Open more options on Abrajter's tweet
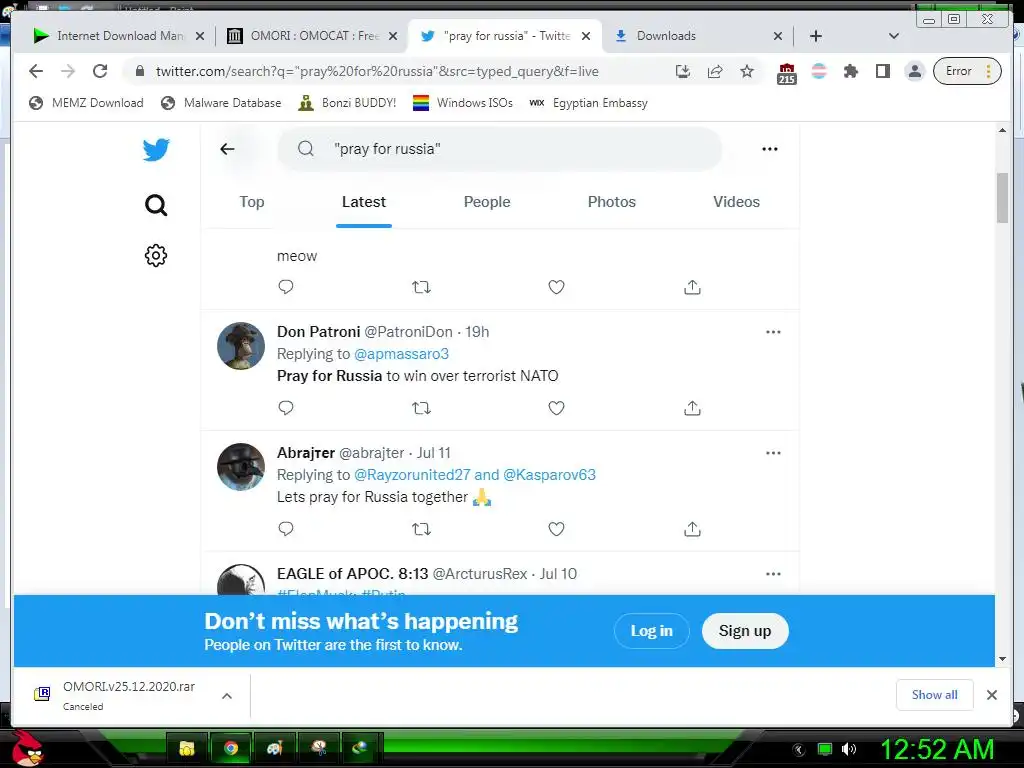The height and width of the screenshot is (768, 1024). coord(773,453)
